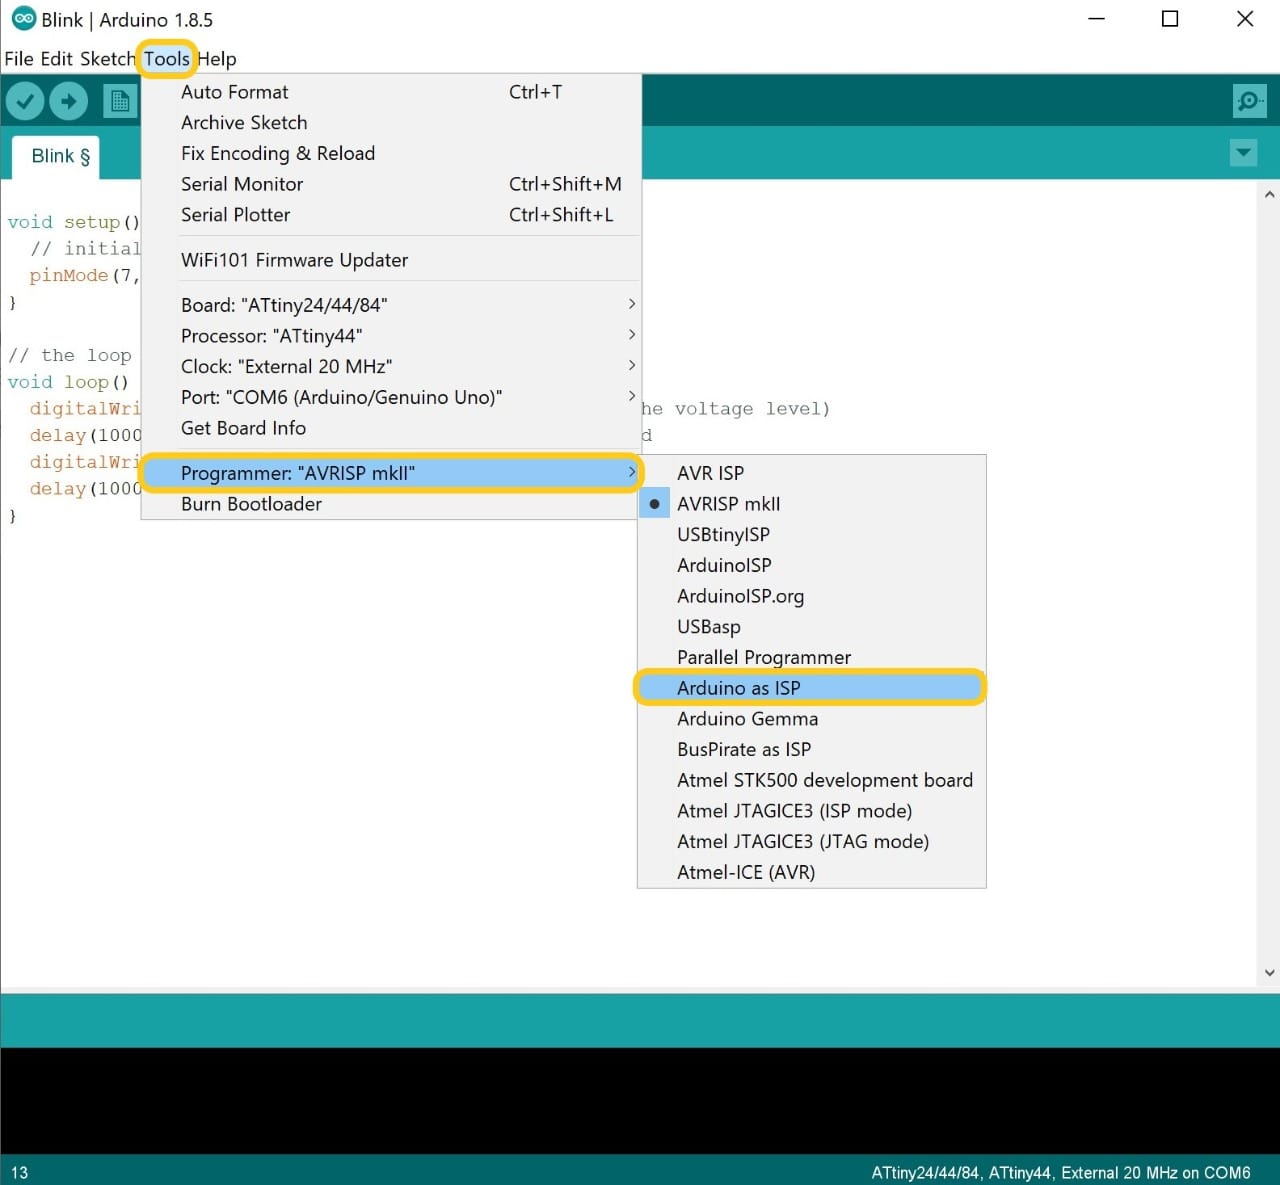
Task: Click the editor scrollbar up arrow
Action: [1269, 195]
